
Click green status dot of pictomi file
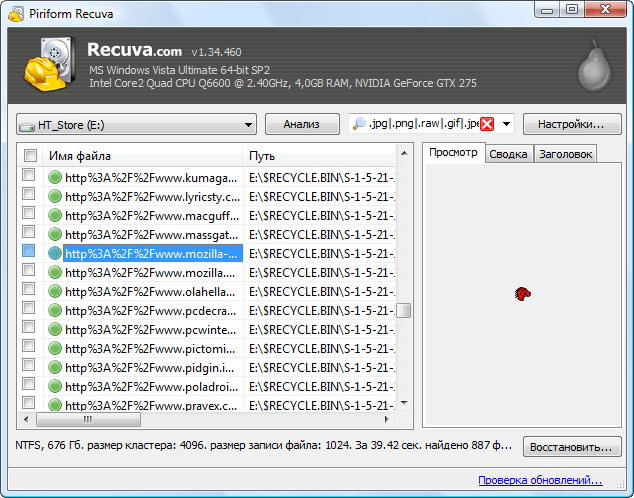55,348
